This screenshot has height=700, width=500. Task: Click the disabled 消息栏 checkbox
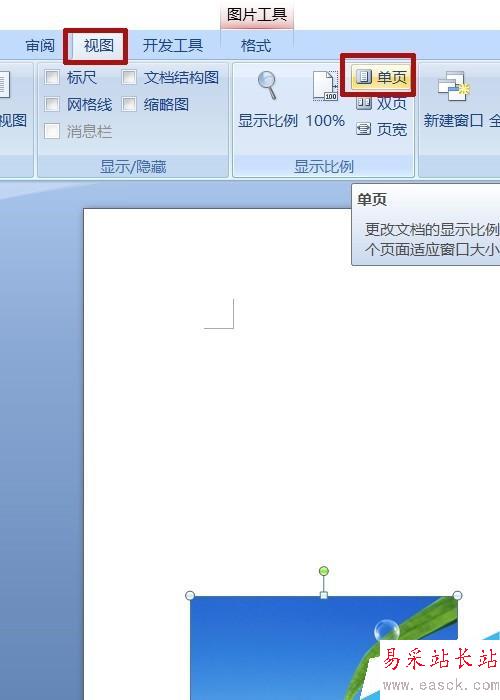(52, 131)
